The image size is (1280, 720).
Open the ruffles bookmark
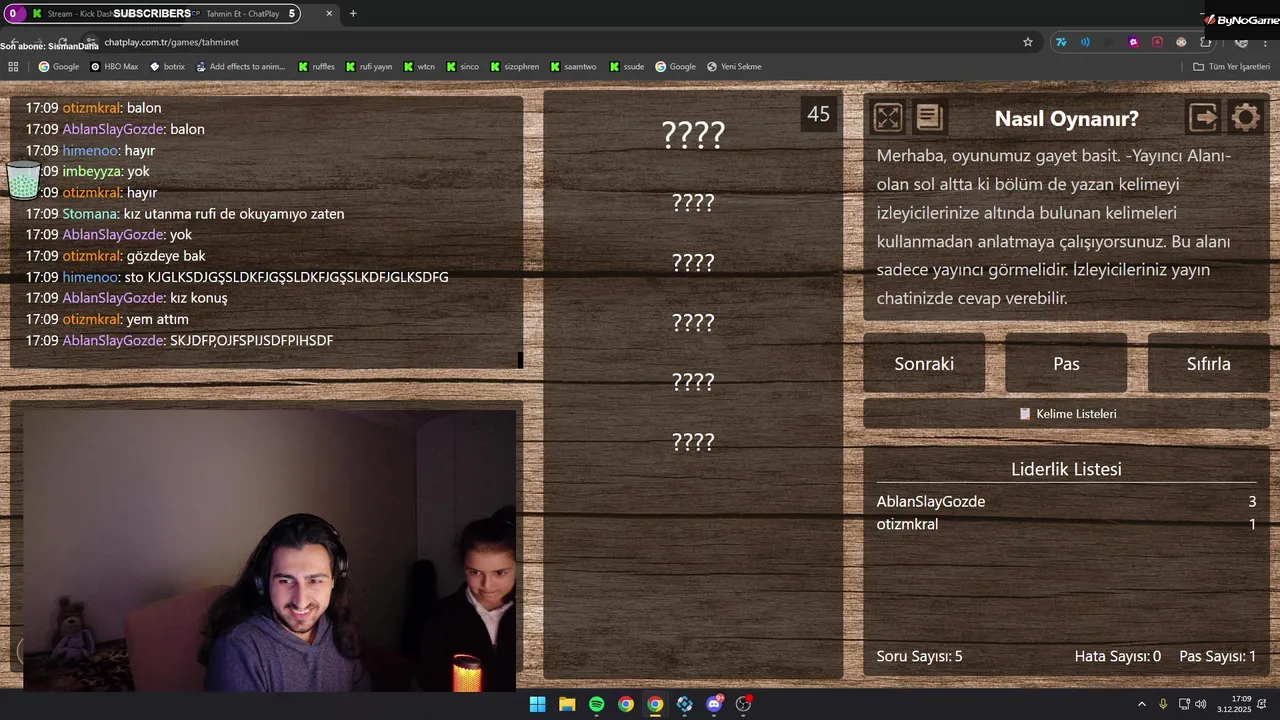point(316,67)
